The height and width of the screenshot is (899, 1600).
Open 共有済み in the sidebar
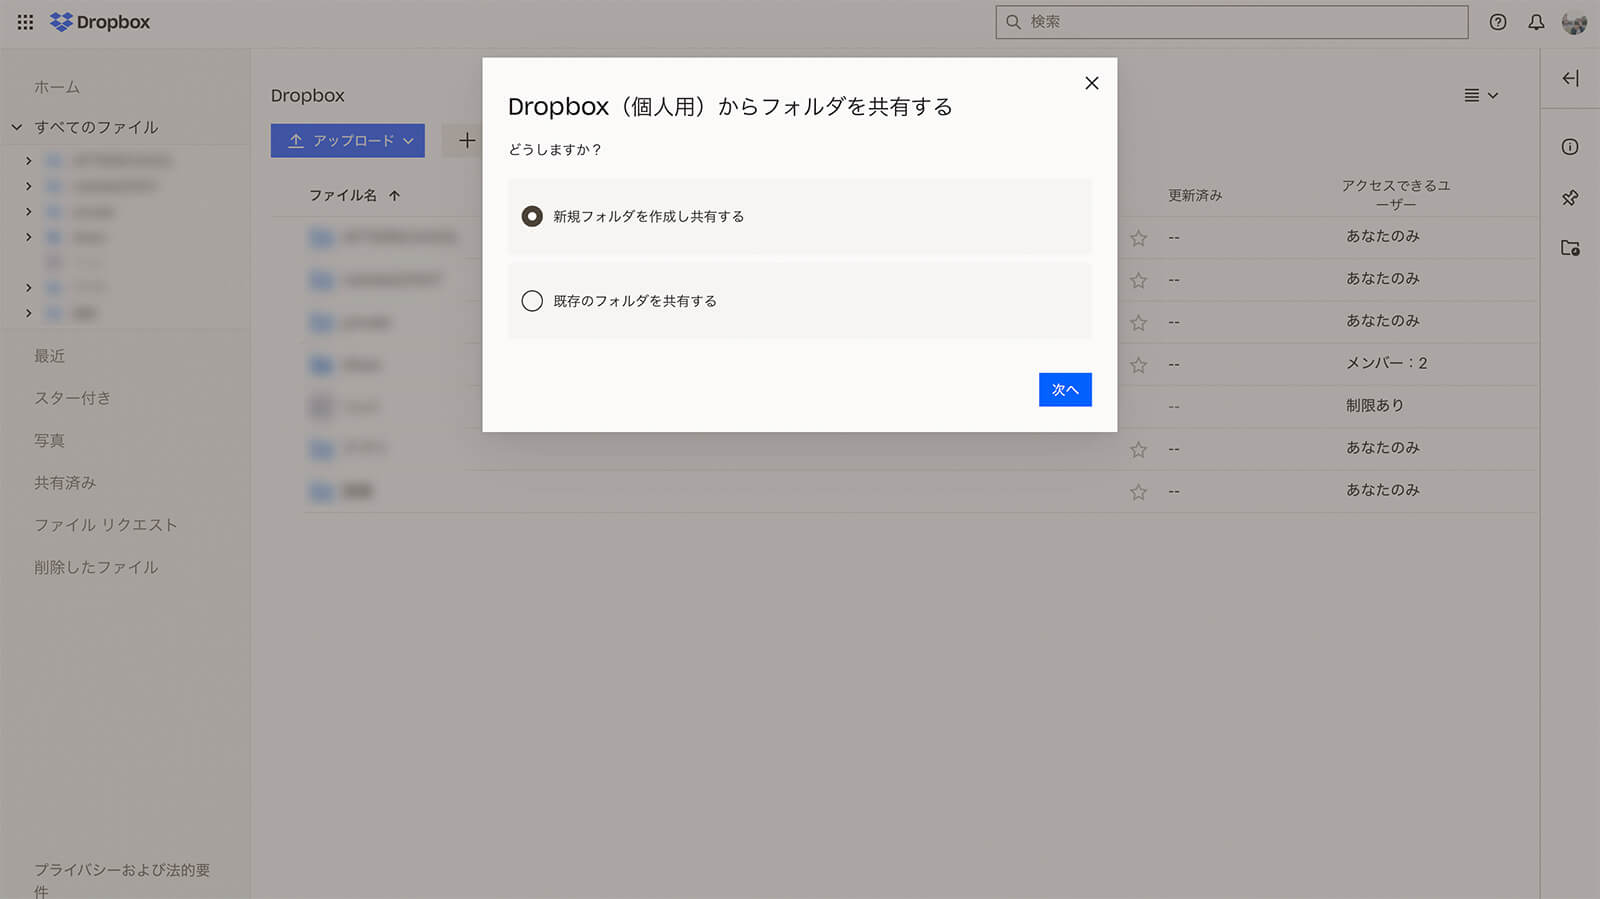pos(65,483)
